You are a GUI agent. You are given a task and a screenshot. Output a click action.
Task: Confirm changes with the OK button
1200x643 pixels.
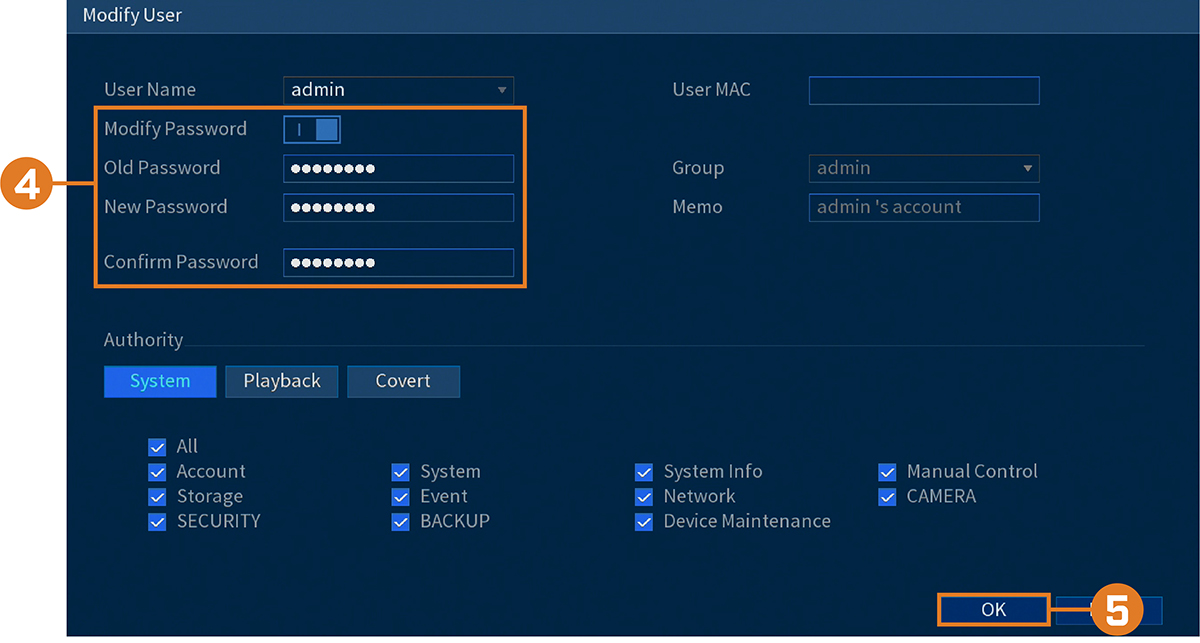point(993,610)
